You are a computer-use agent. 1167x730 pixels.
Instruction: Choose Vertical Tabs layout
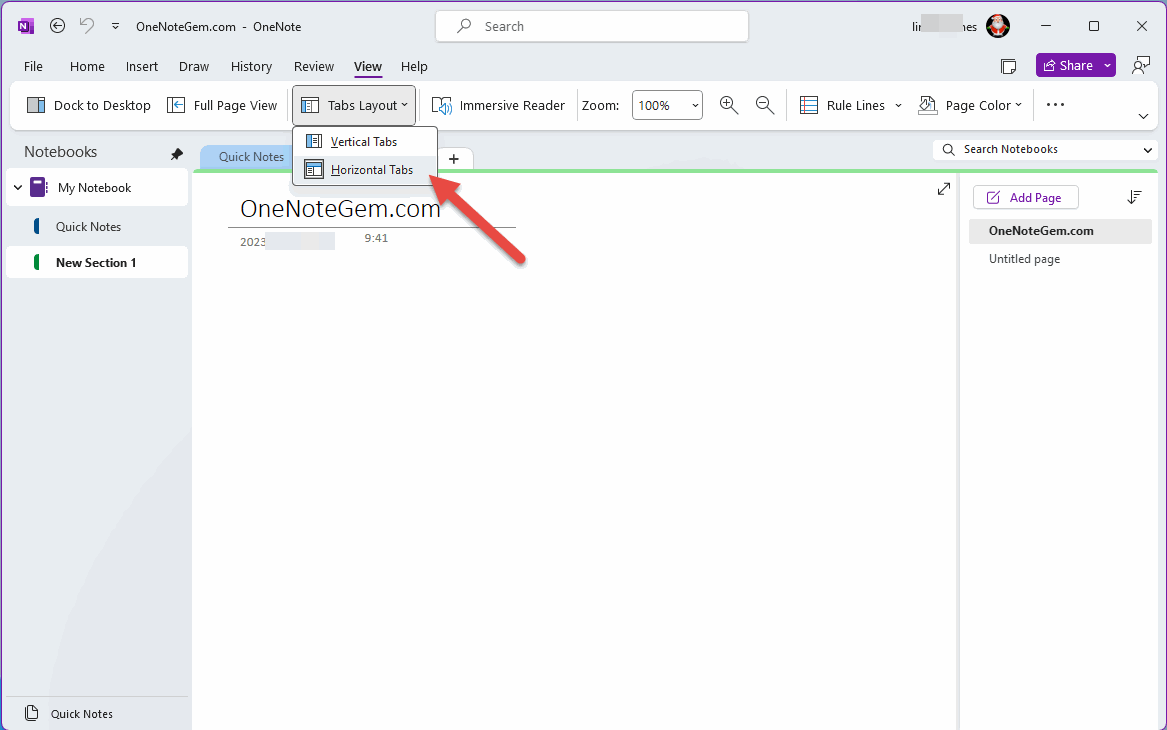(364, 141)
